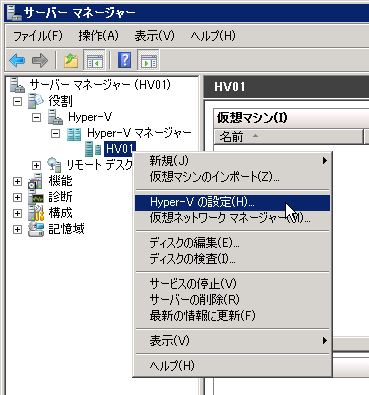369x395 pixels.
Task: Click the blue Help question mark icon
Action: point(124,60)
